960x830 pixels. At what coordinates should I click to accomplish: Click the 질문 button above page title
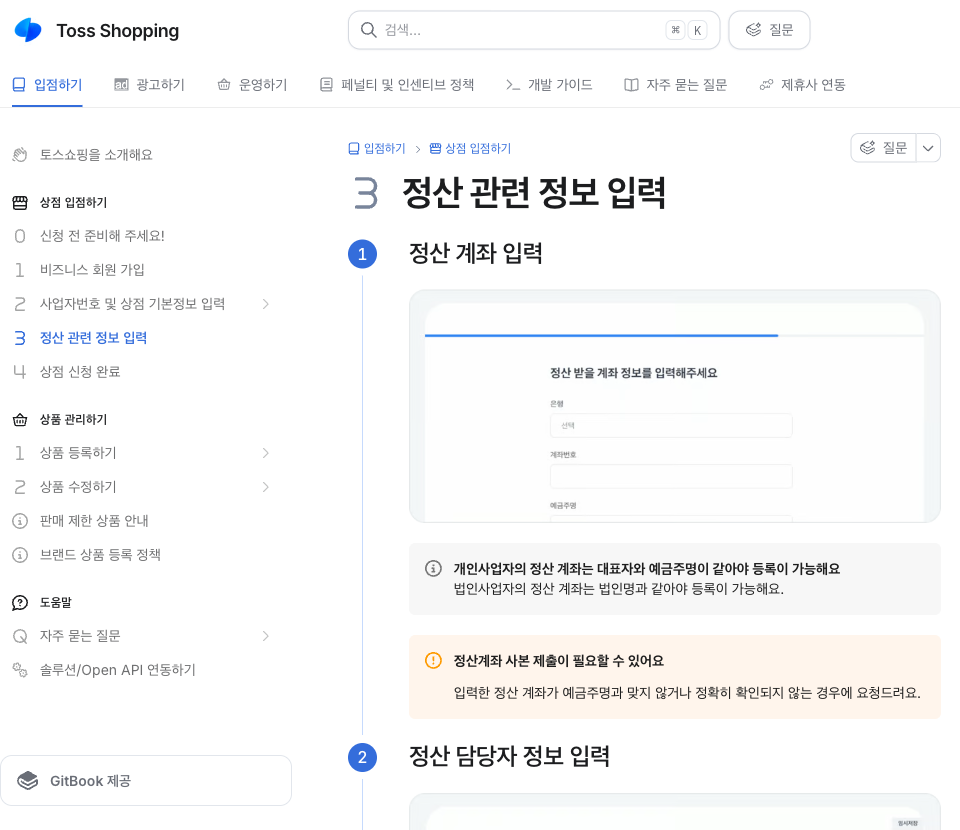[883, 148]
